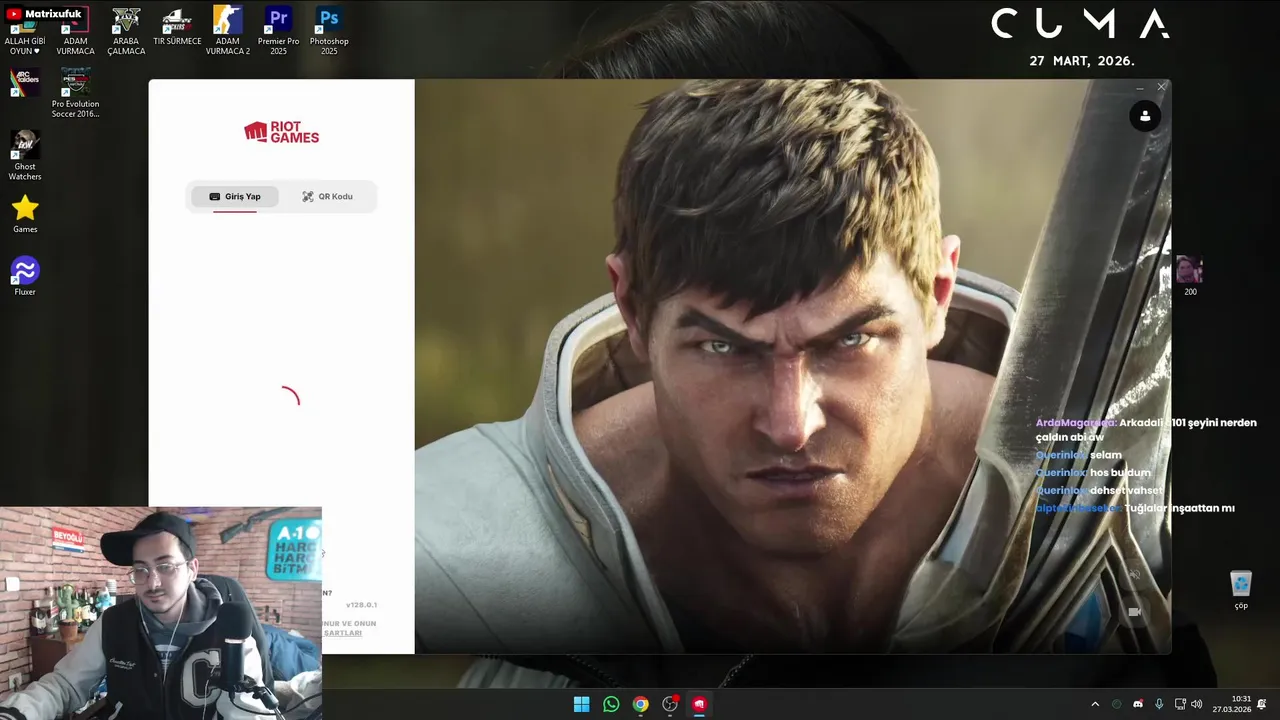Open OBS Studio from the taskbar
Screen dimensions: 1280x720
click(670, 704)
